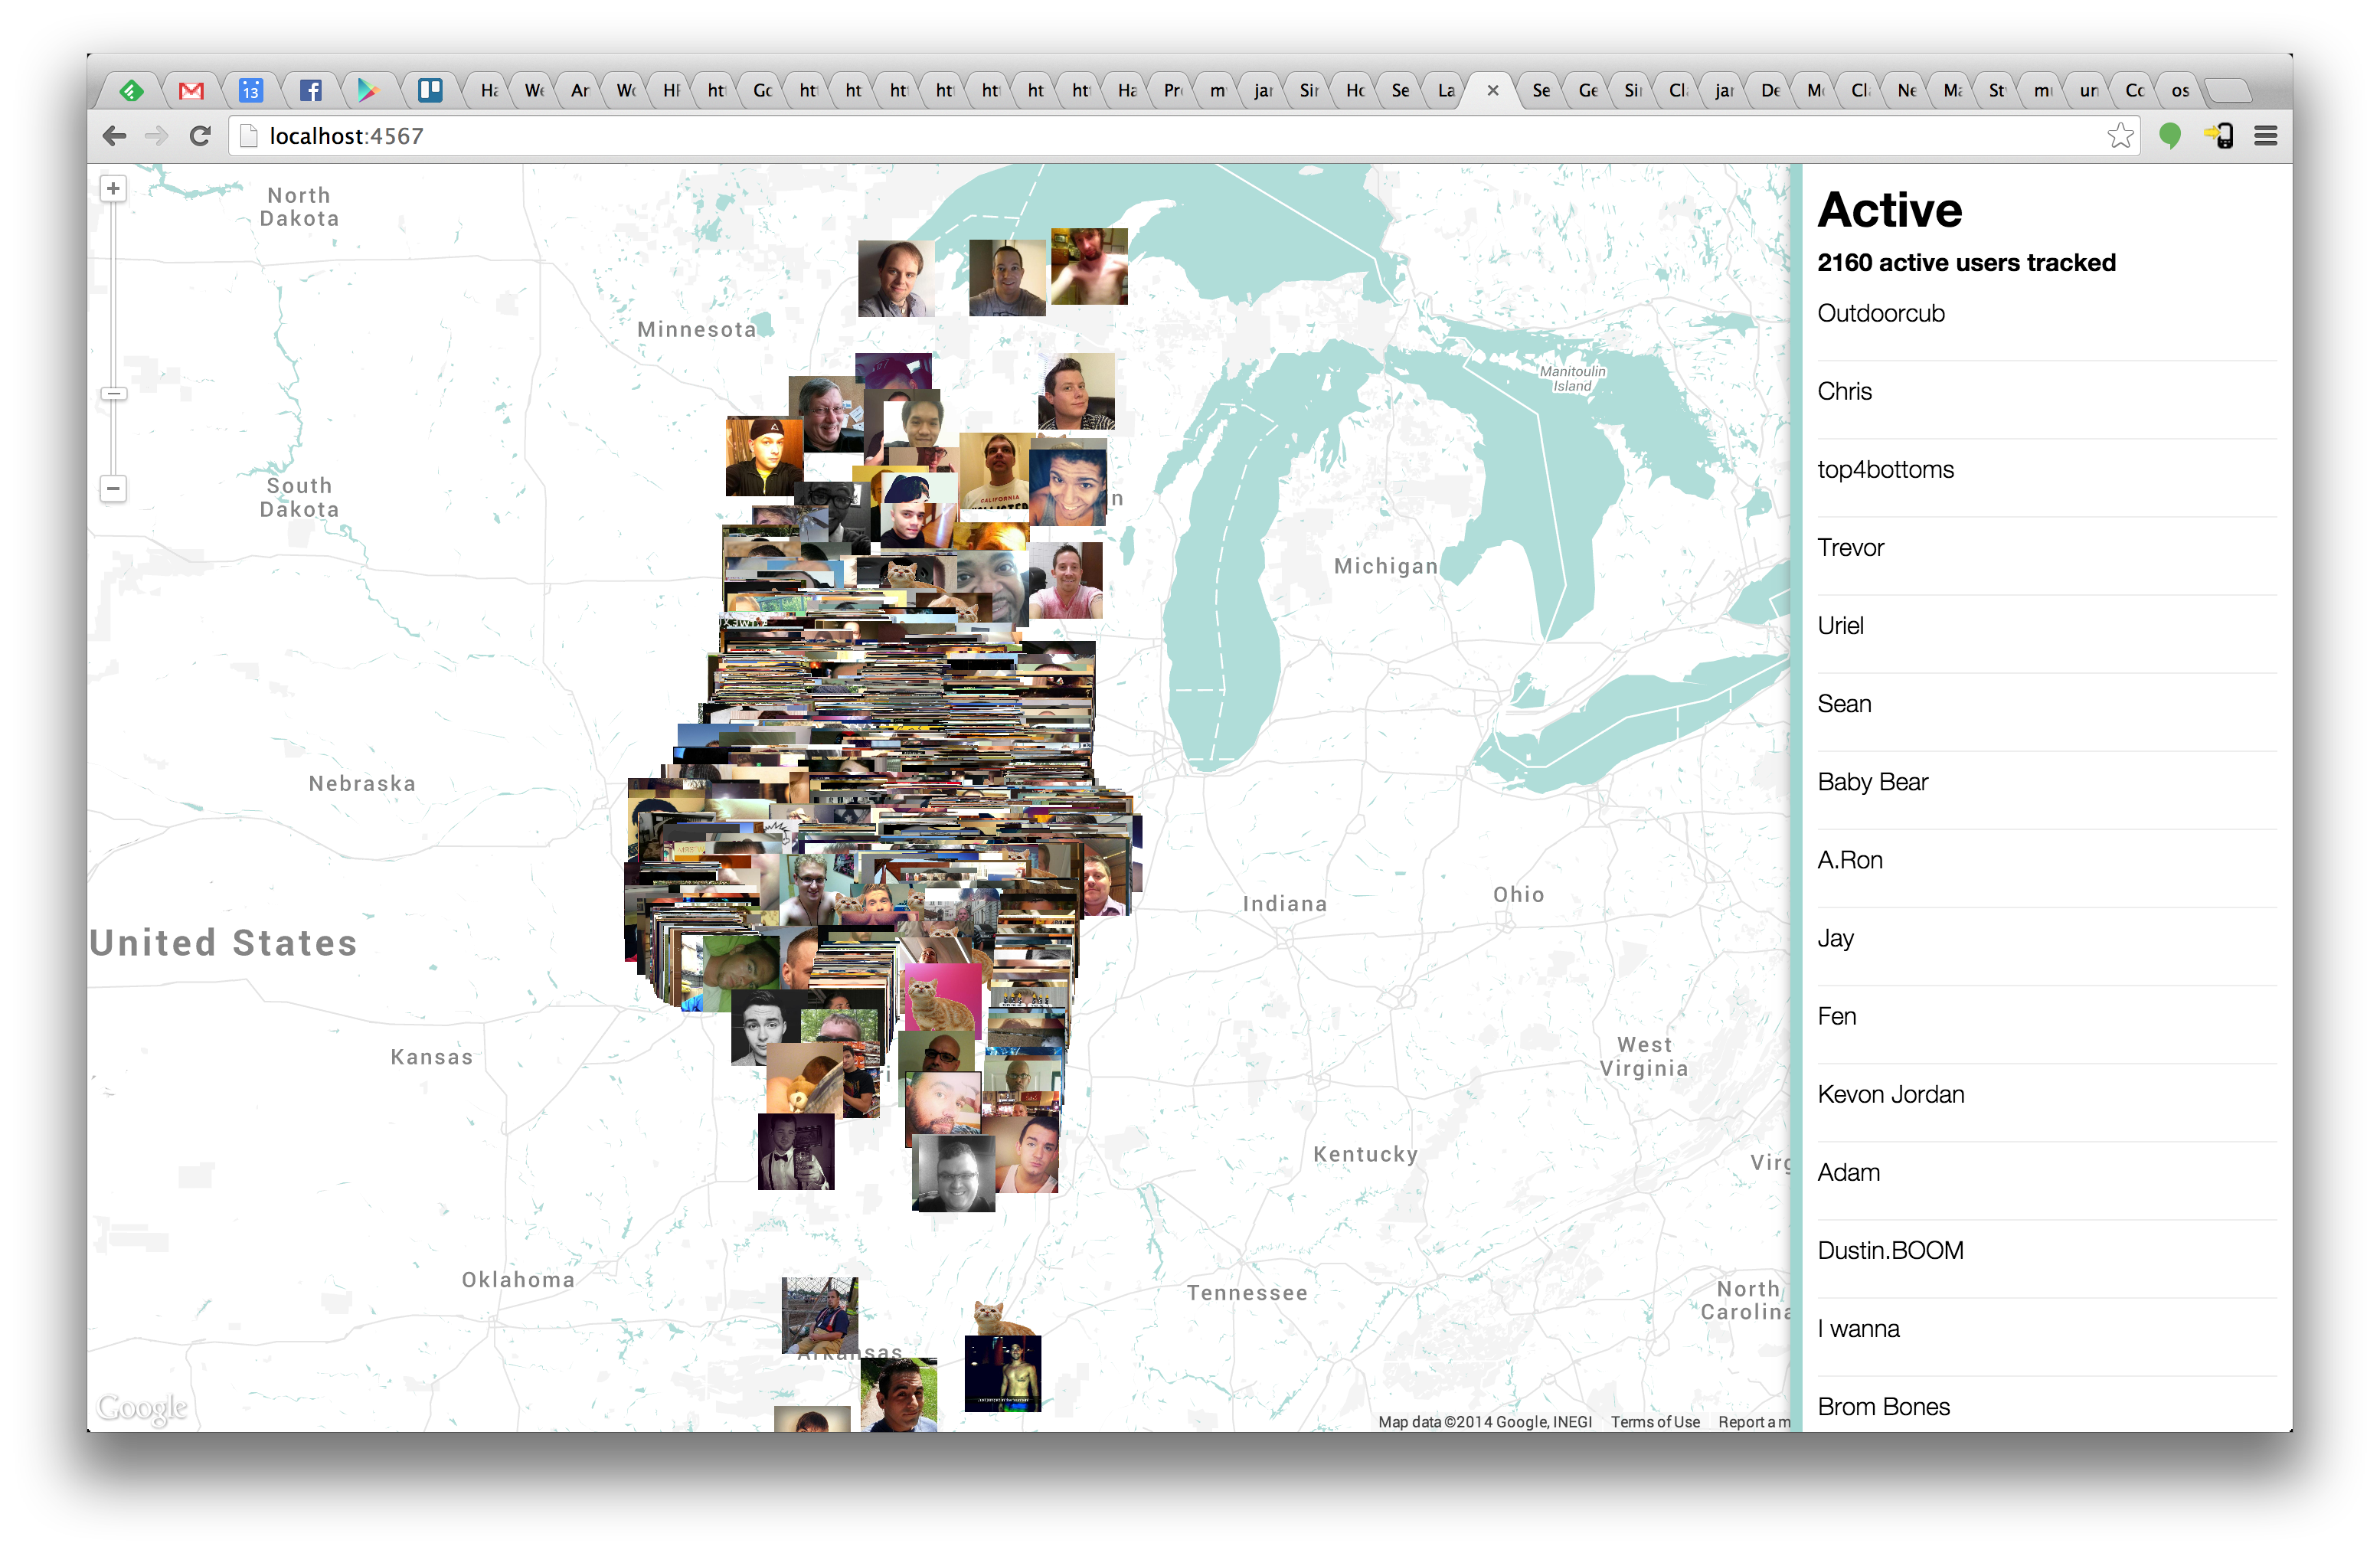The height and width of the screenshot is (1553, 2380).
Task: Reload the page with refresh icon
Action: (x=200, y=136)
